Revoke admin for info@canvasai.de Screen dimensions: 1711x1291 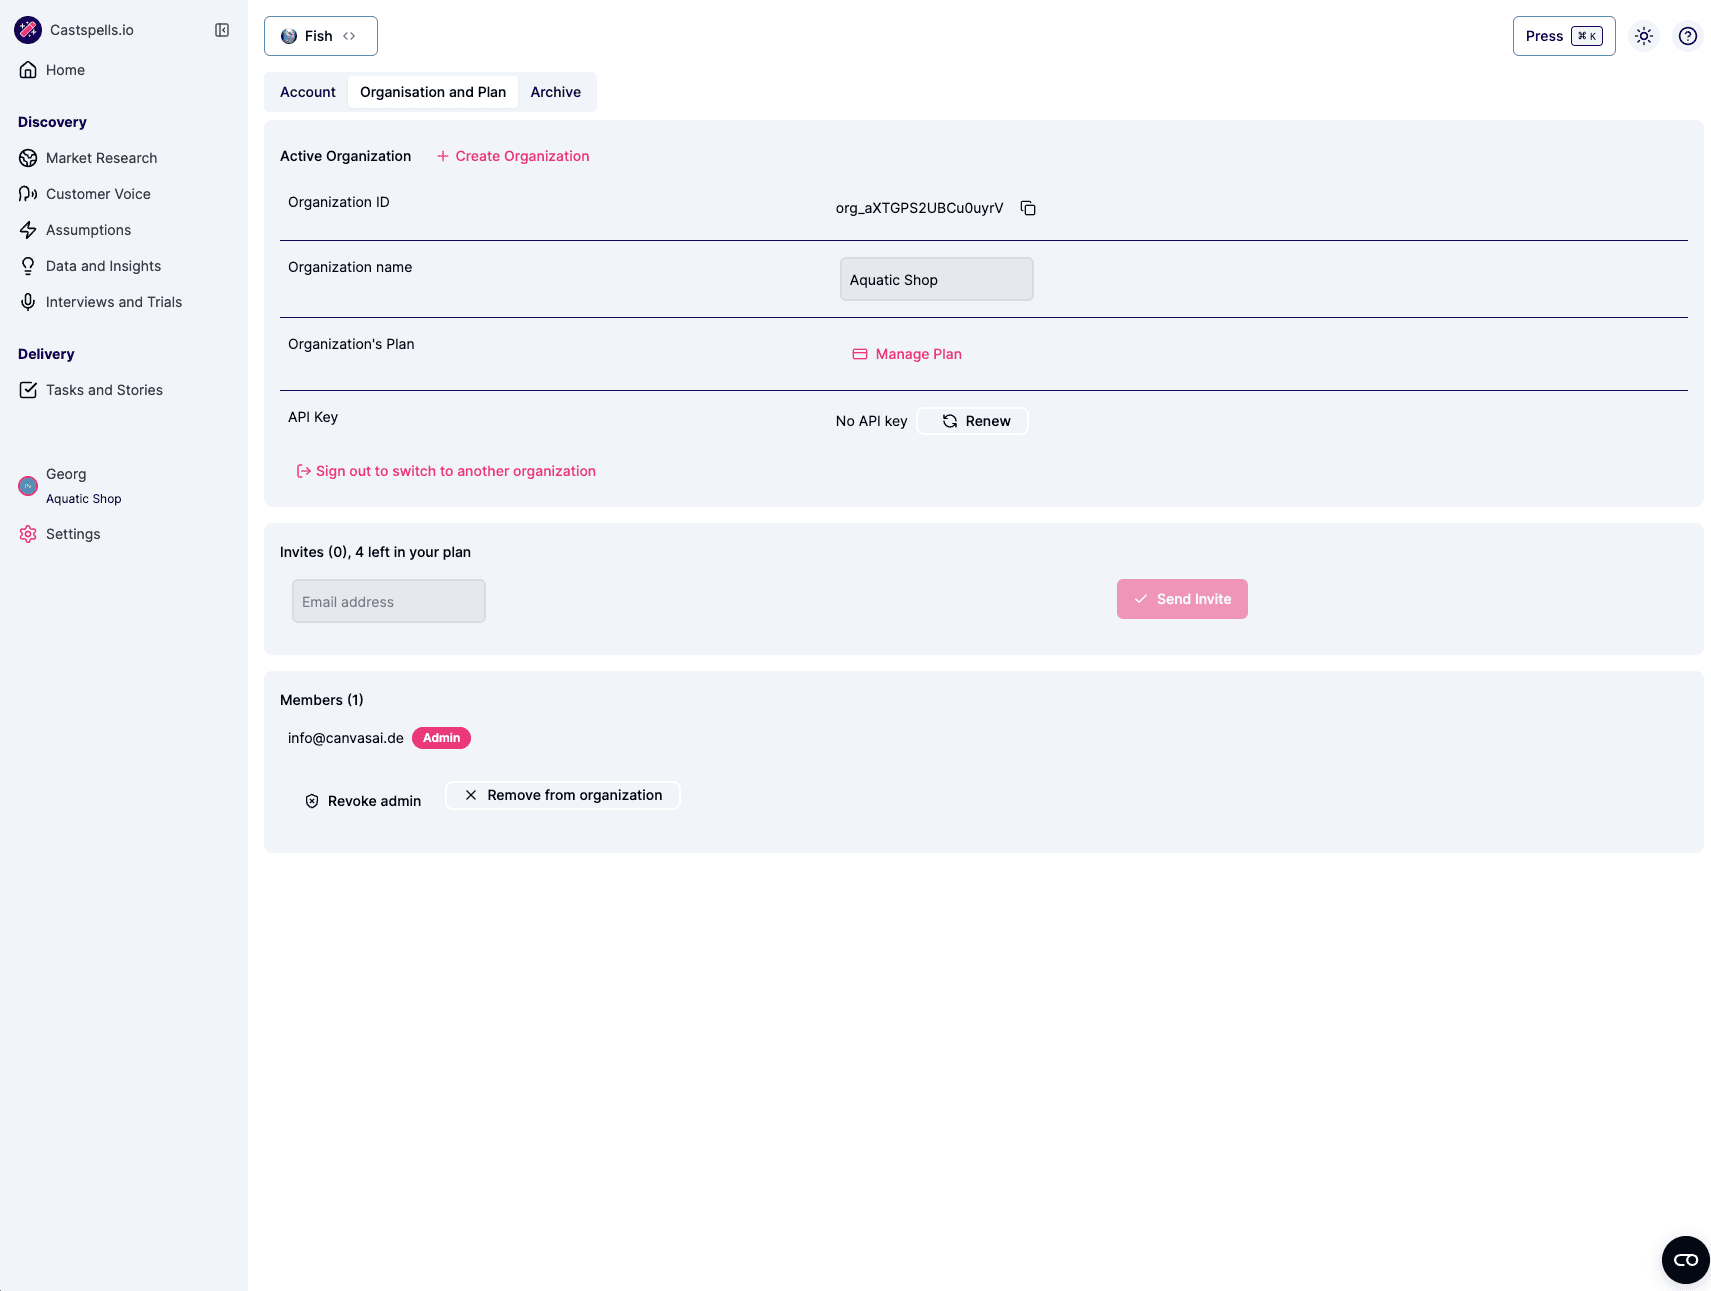click(362, 800)
